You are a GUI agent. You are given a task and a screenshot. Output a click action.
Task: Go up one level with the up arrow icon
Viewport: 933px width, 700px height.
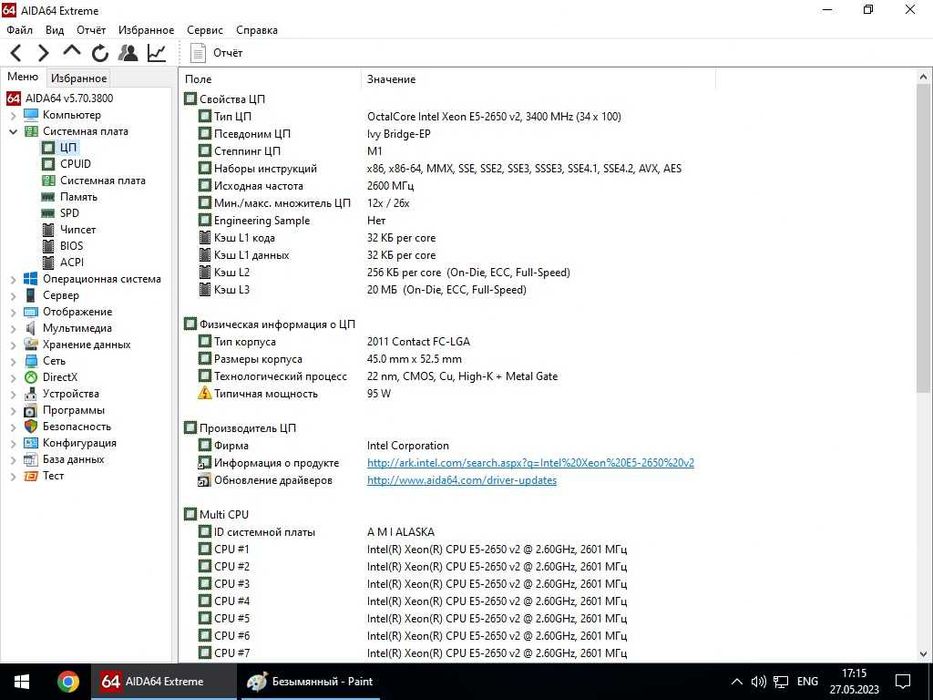[72, 51]
